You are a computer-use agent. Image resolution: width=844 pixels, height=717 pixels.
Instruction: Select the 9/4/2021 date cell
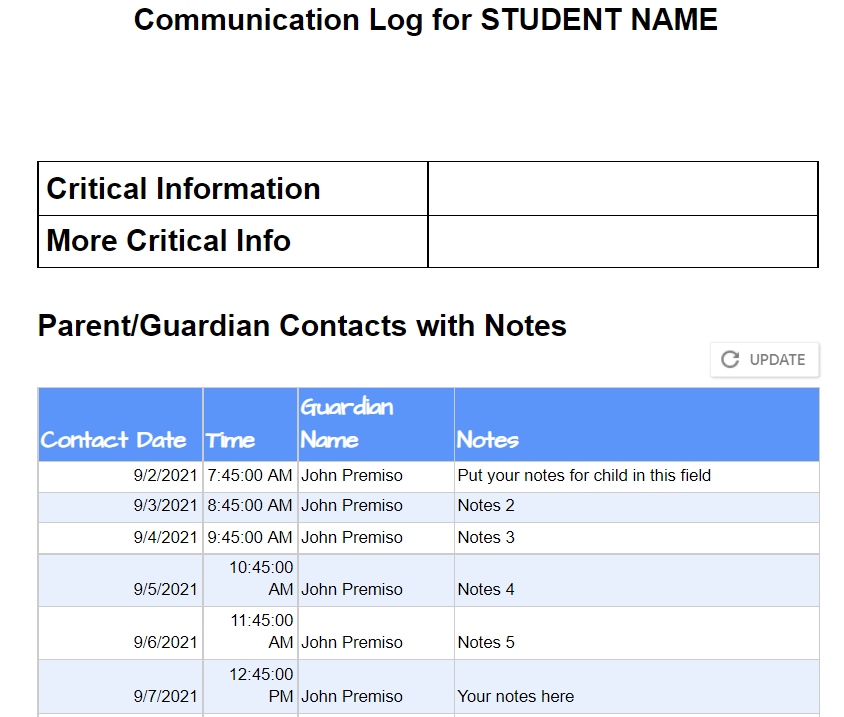pos(121,538)
